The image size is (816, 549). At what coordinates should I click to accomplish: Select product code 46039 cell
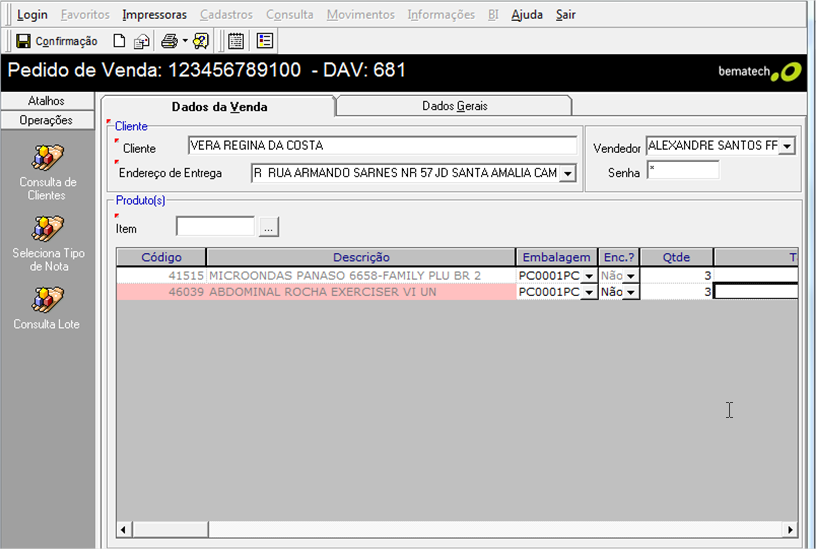[161, 292]
